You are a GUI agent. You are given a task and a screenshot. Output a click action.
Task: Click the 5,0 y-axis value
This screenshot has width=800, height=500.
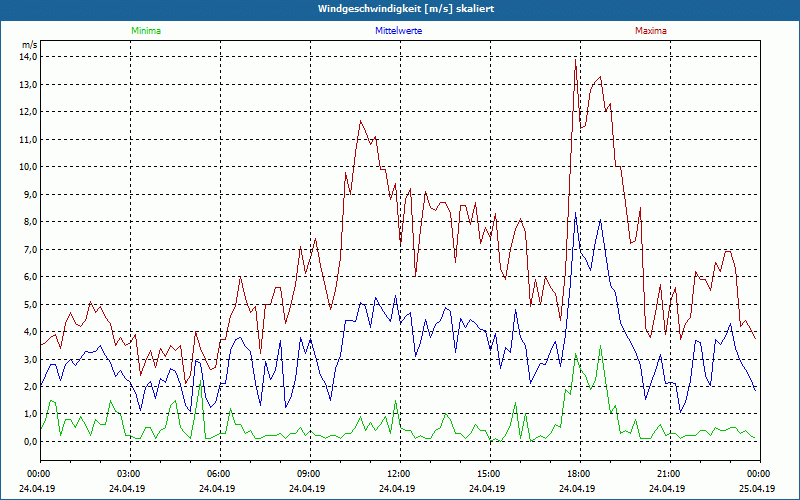[31, 305]
